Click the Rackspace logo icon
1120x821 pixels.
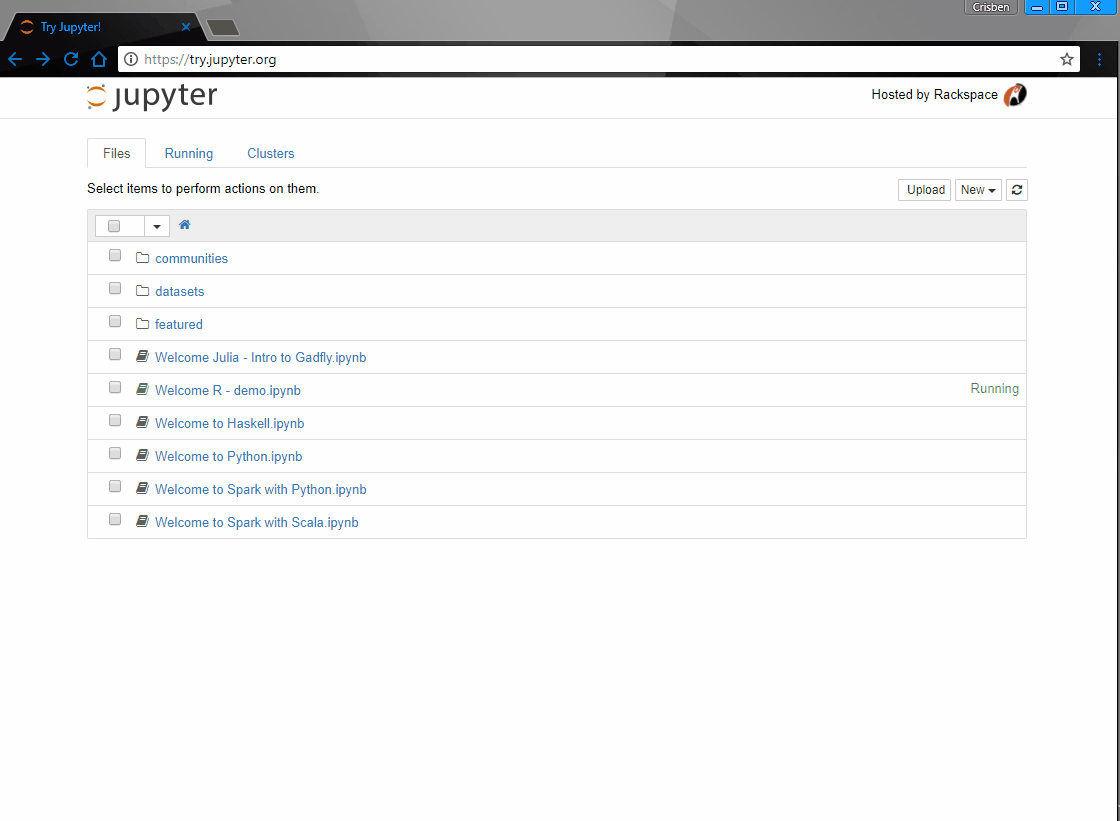pyautogui.click(x=1015, y=95)
